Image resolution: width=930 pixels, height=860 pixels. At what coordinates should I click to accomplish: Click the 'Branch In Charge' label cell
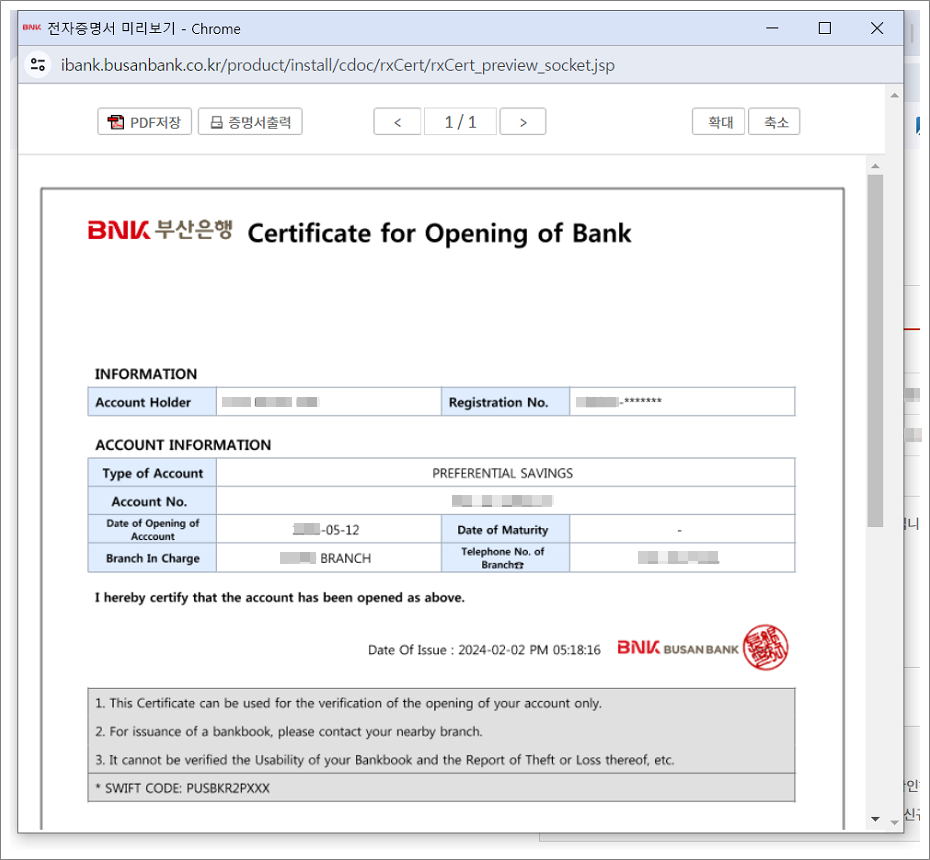(x=152, y=558)
